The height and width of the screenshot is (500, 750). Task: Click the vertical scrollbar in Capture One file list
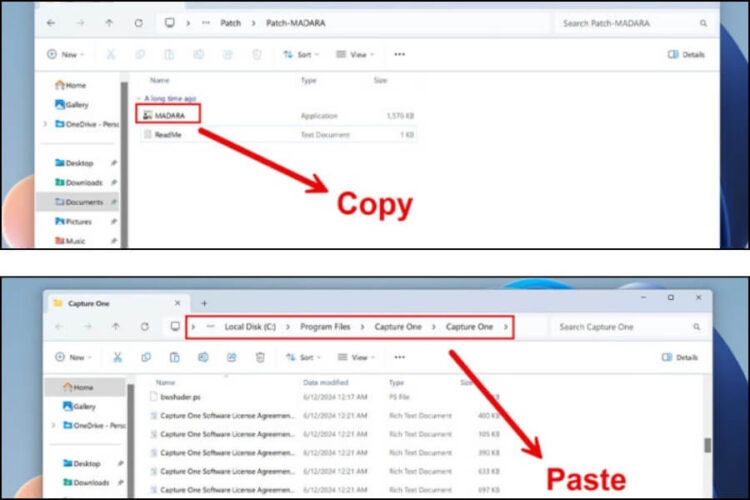click(707, 445)
